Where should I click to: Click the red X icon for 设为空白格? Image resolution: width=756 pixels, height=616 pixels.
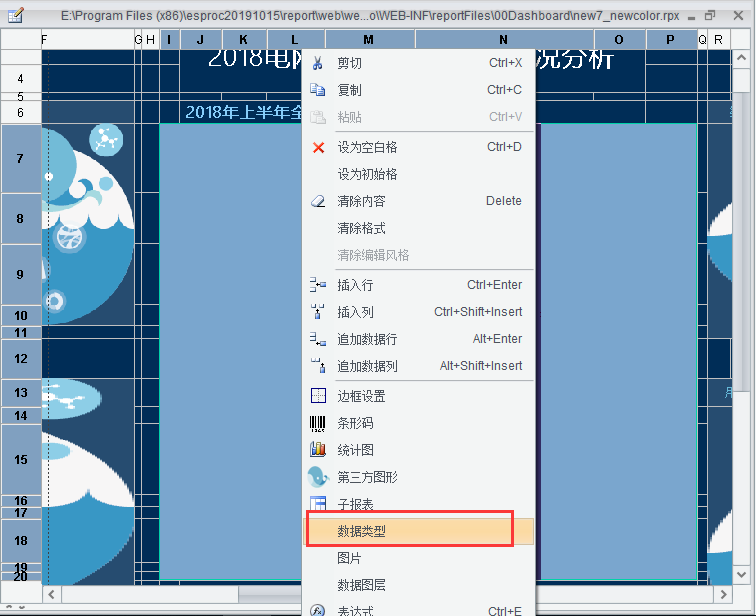318,147
